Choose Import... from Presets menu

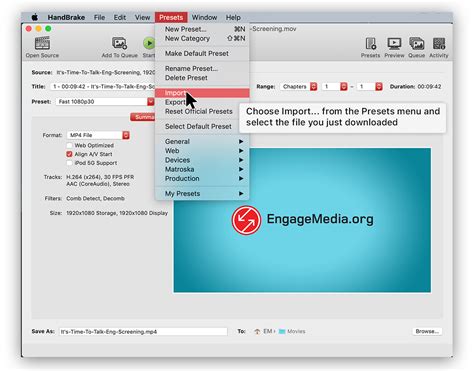202,93
